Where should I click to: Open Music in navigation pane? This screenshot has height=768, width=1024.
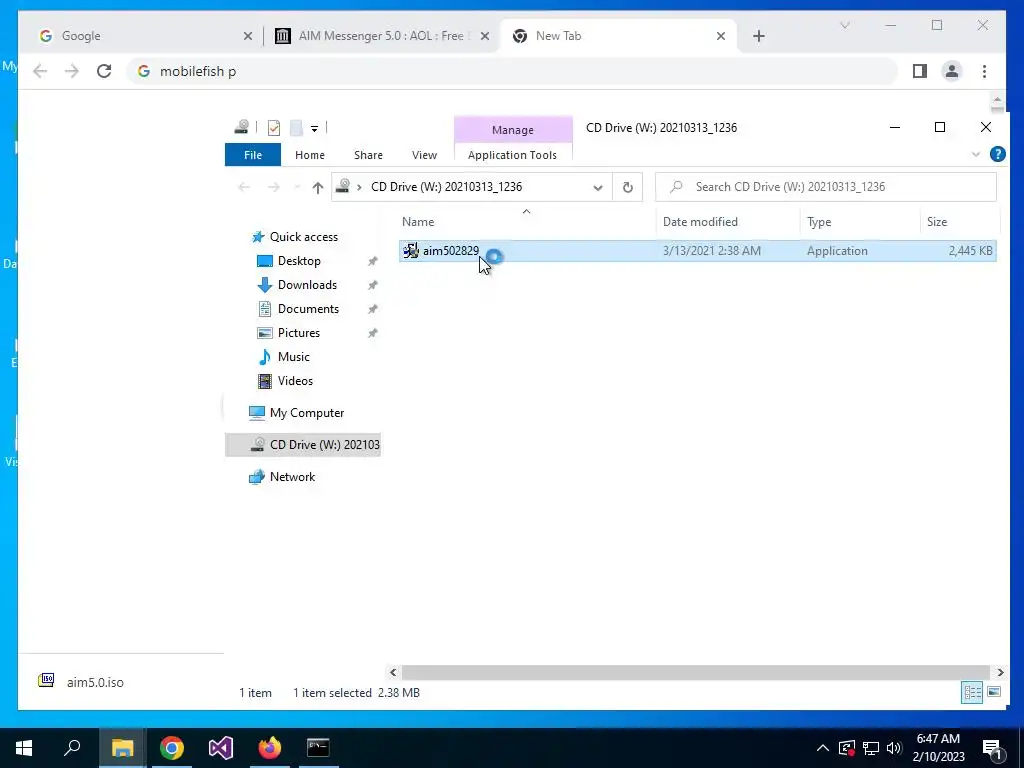coord(293,357)
